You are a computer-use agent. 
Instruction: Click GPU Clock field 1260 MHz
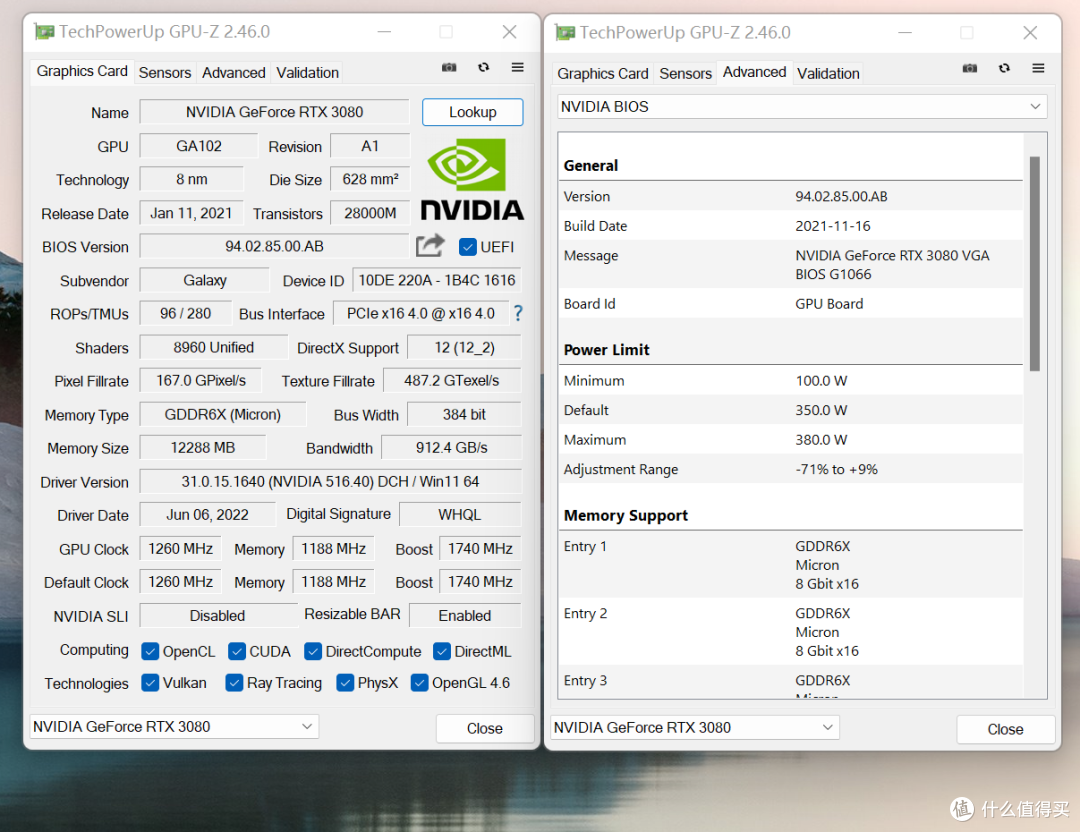coord(180,548)
